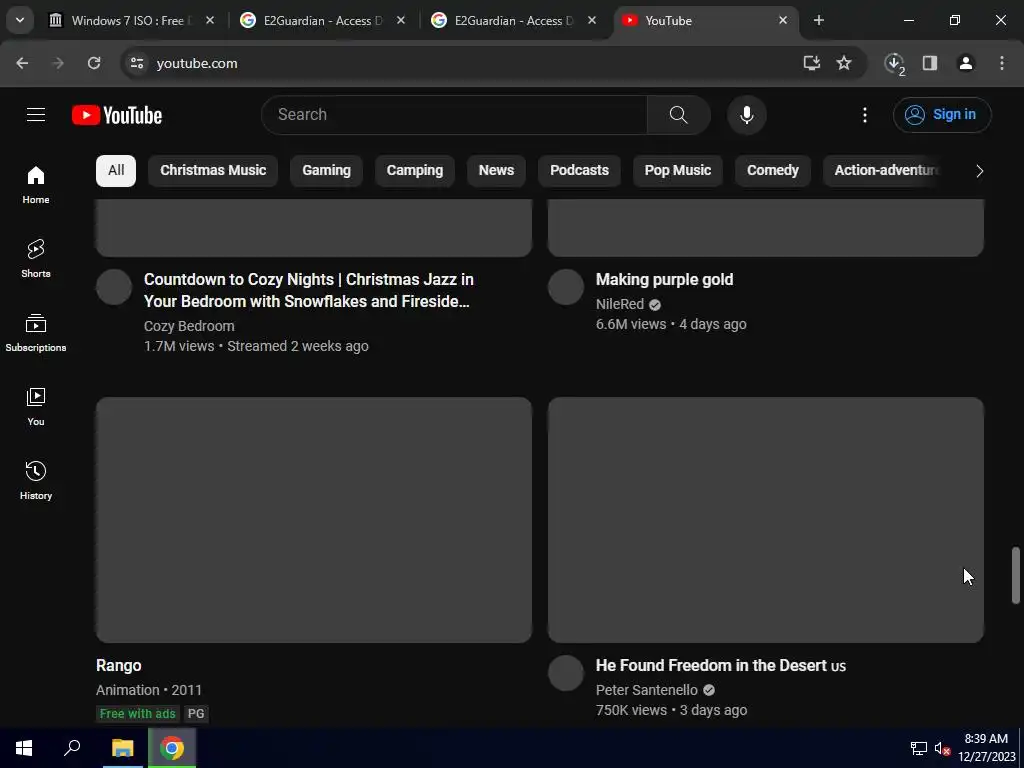
Task: Open taskbar search
Action: [x=72, y=748]
